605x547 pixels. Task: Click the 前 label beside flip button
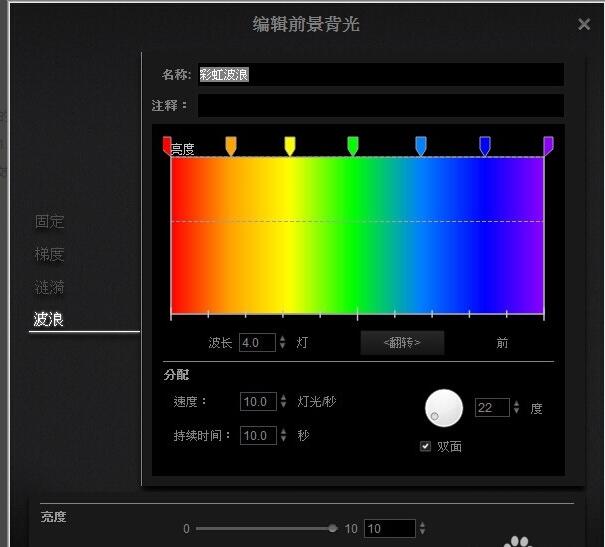pos(502,343)
